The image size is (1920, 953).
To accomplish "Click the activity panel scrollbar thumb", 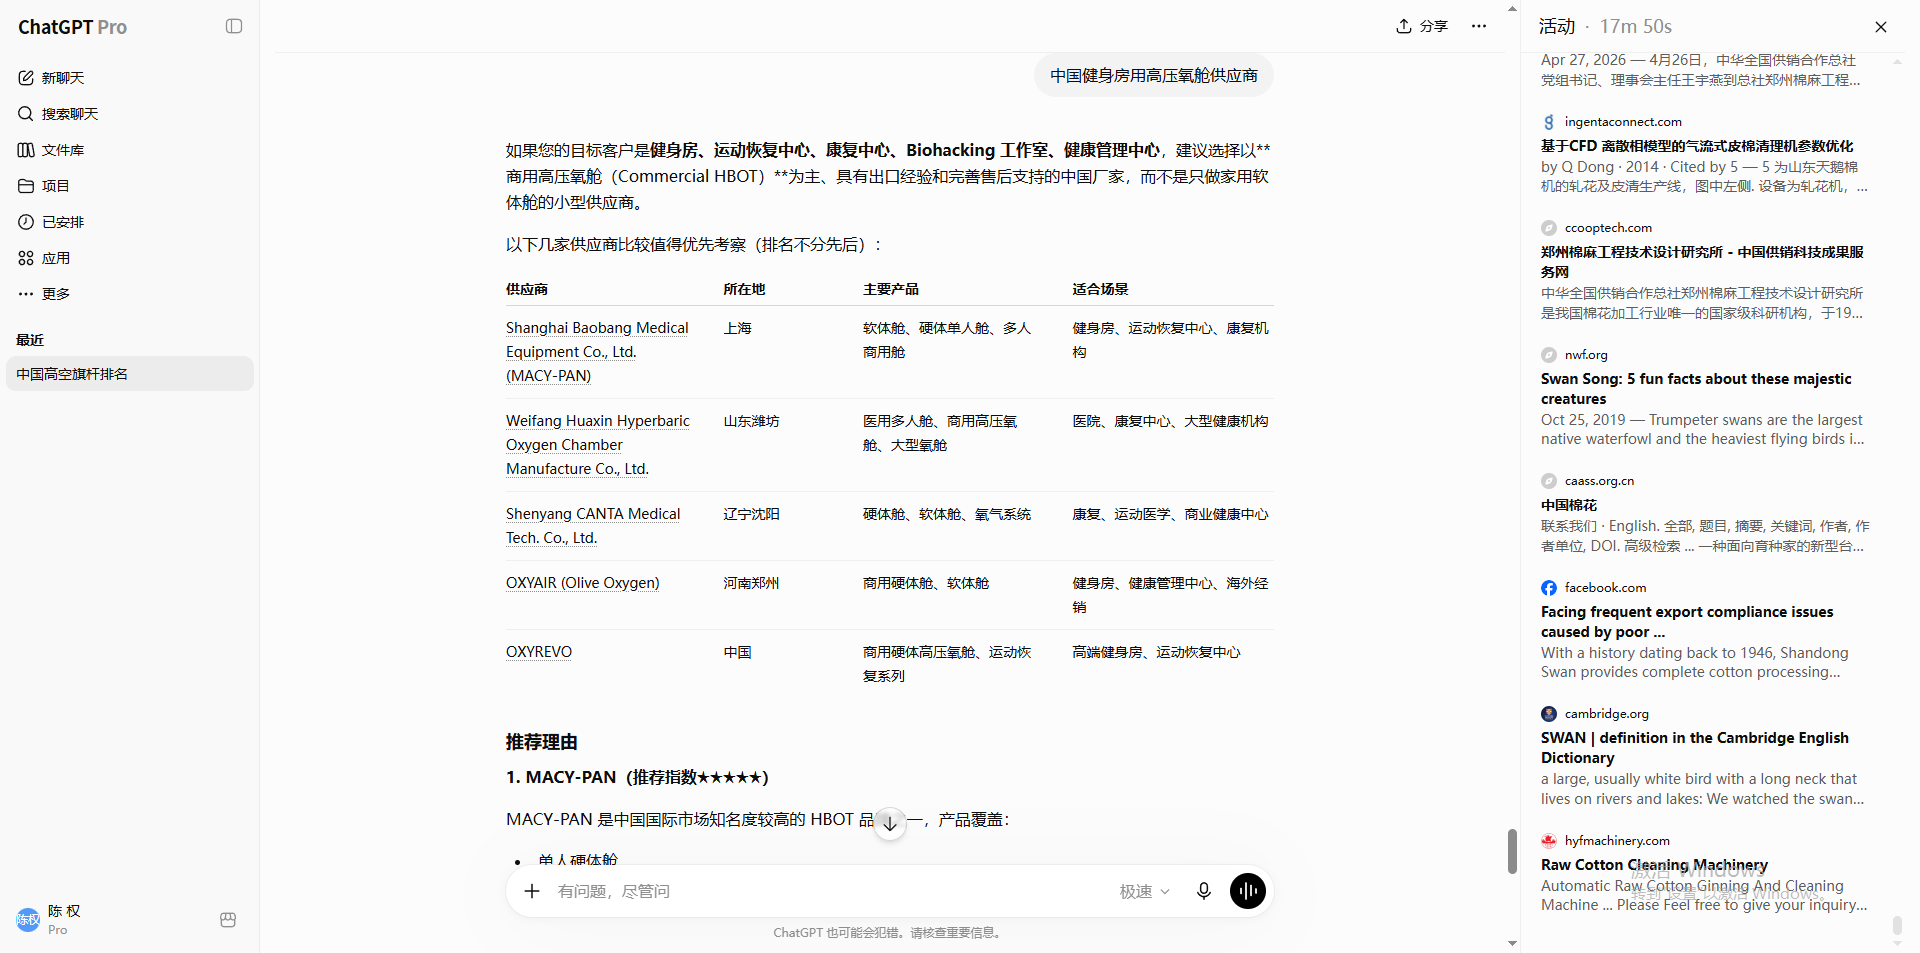I will click(x=1897, y=927).
